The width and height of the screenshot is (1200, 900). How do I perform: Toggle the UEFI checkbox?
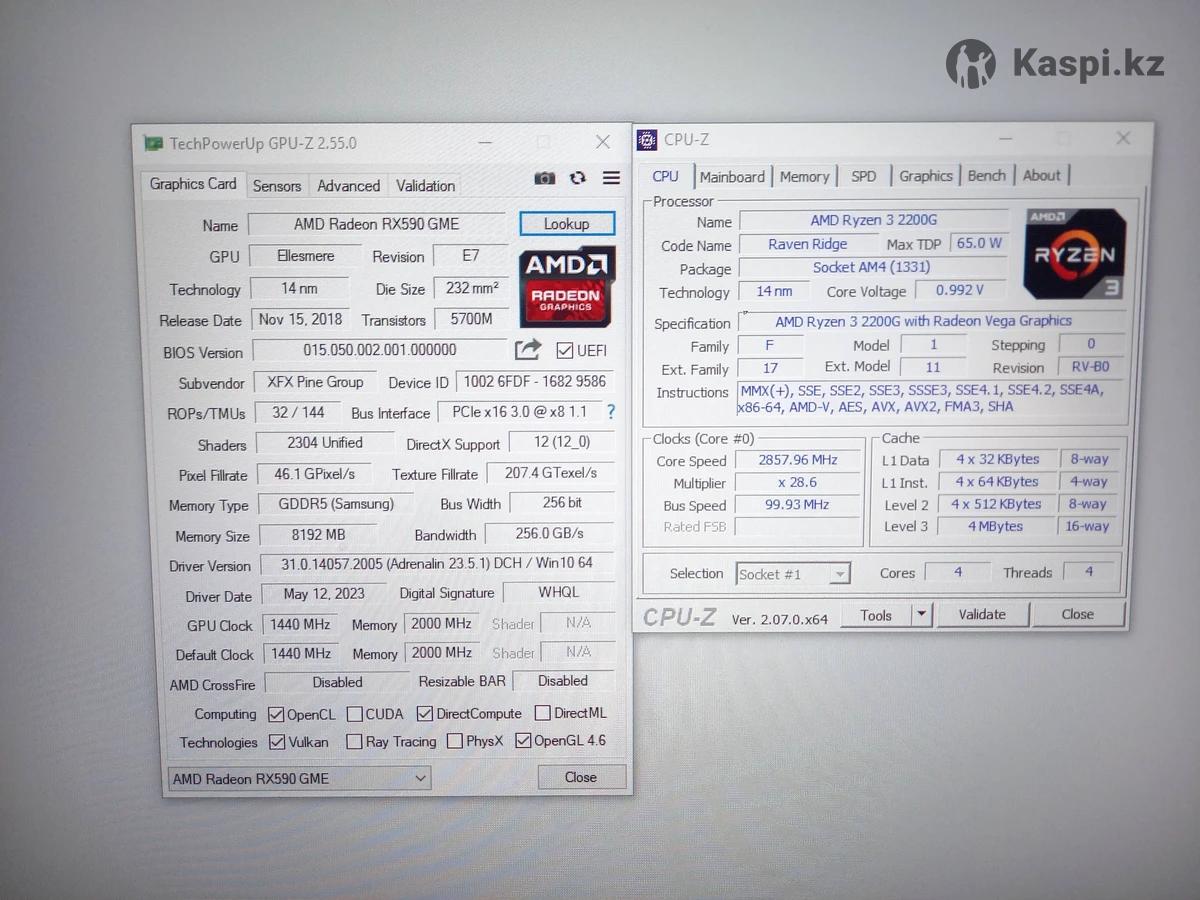(565, 350)
